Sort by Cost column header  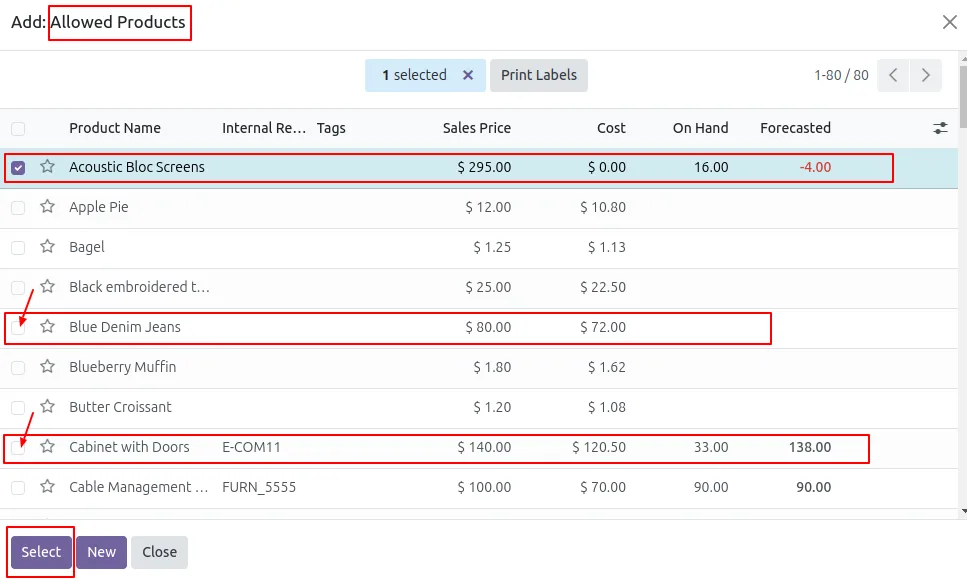pos(611,128)
